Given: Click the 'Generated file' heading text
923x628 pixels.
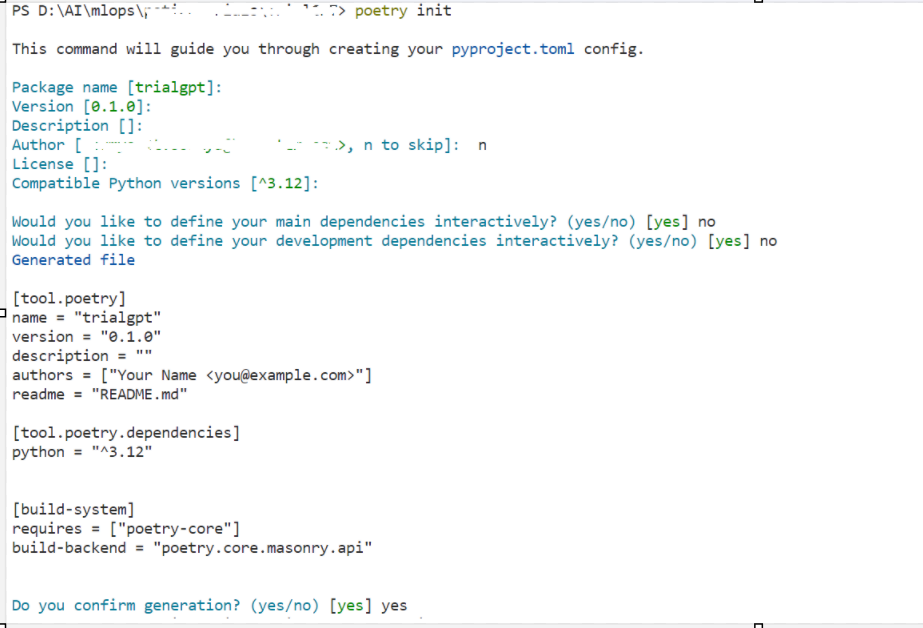Looking at the screenshot, I should 73,260.
